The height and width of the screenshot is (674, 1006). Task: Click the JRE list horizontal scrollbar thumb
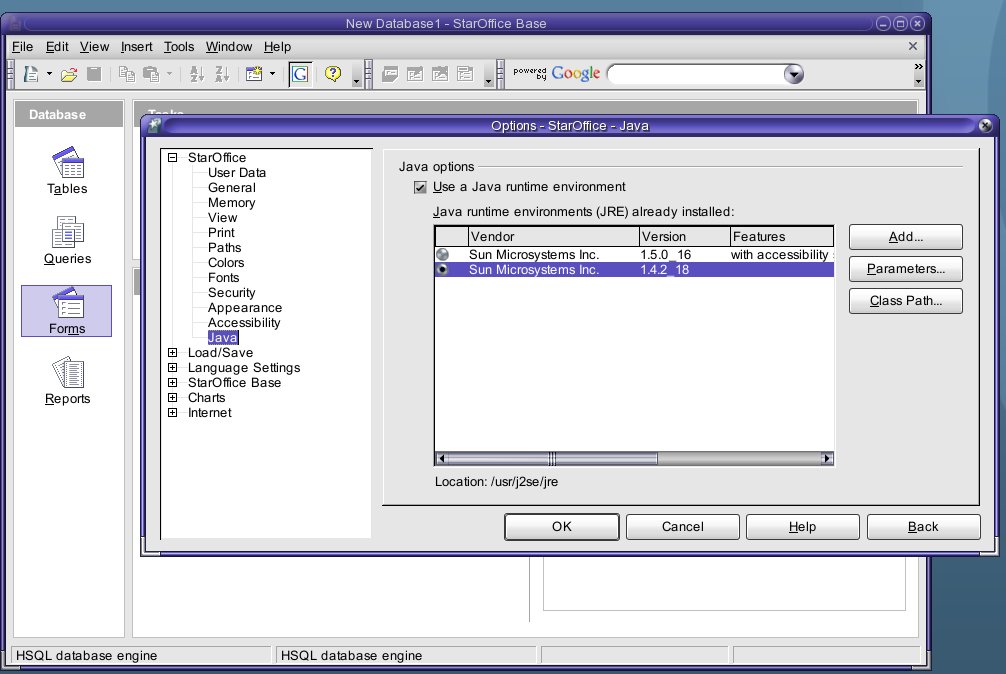(x=552, y=459)
